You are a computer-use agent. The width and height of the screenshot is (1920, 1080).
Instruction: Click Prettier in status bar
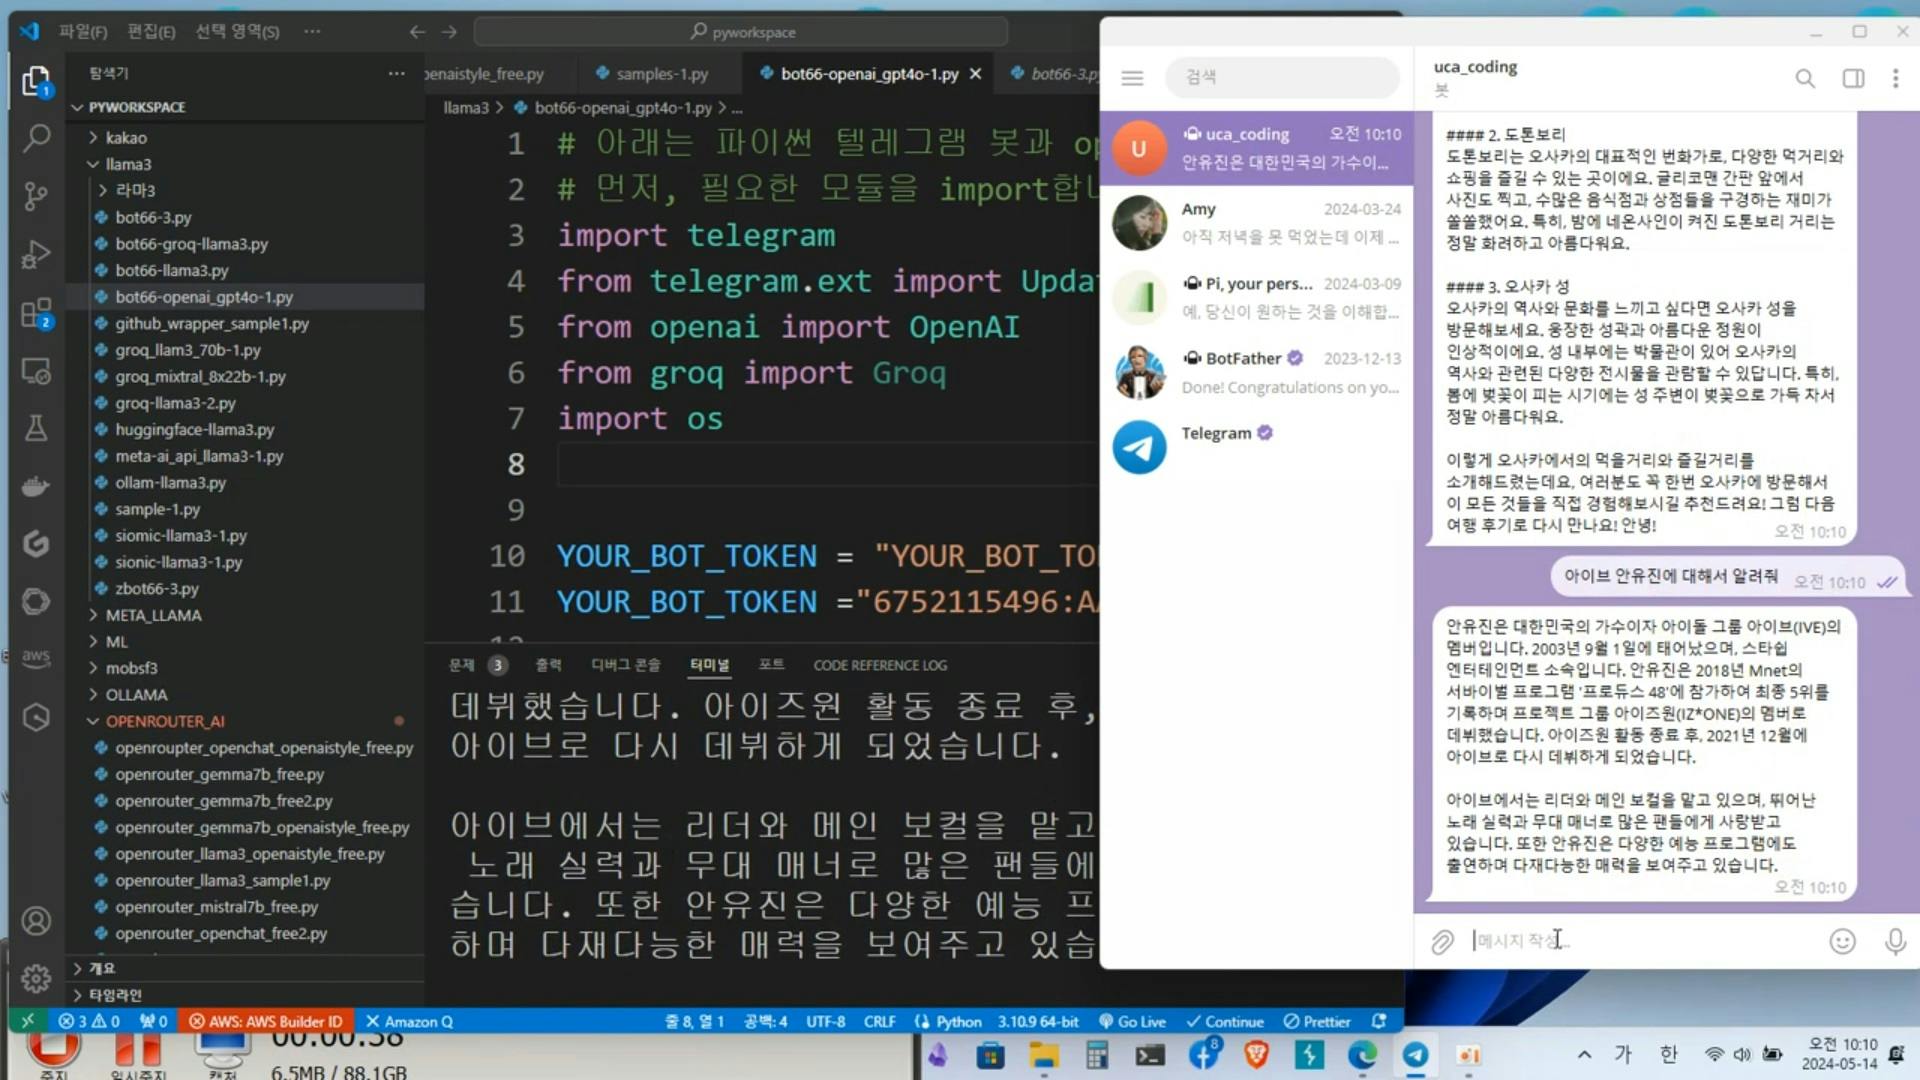[1317, 1021]
